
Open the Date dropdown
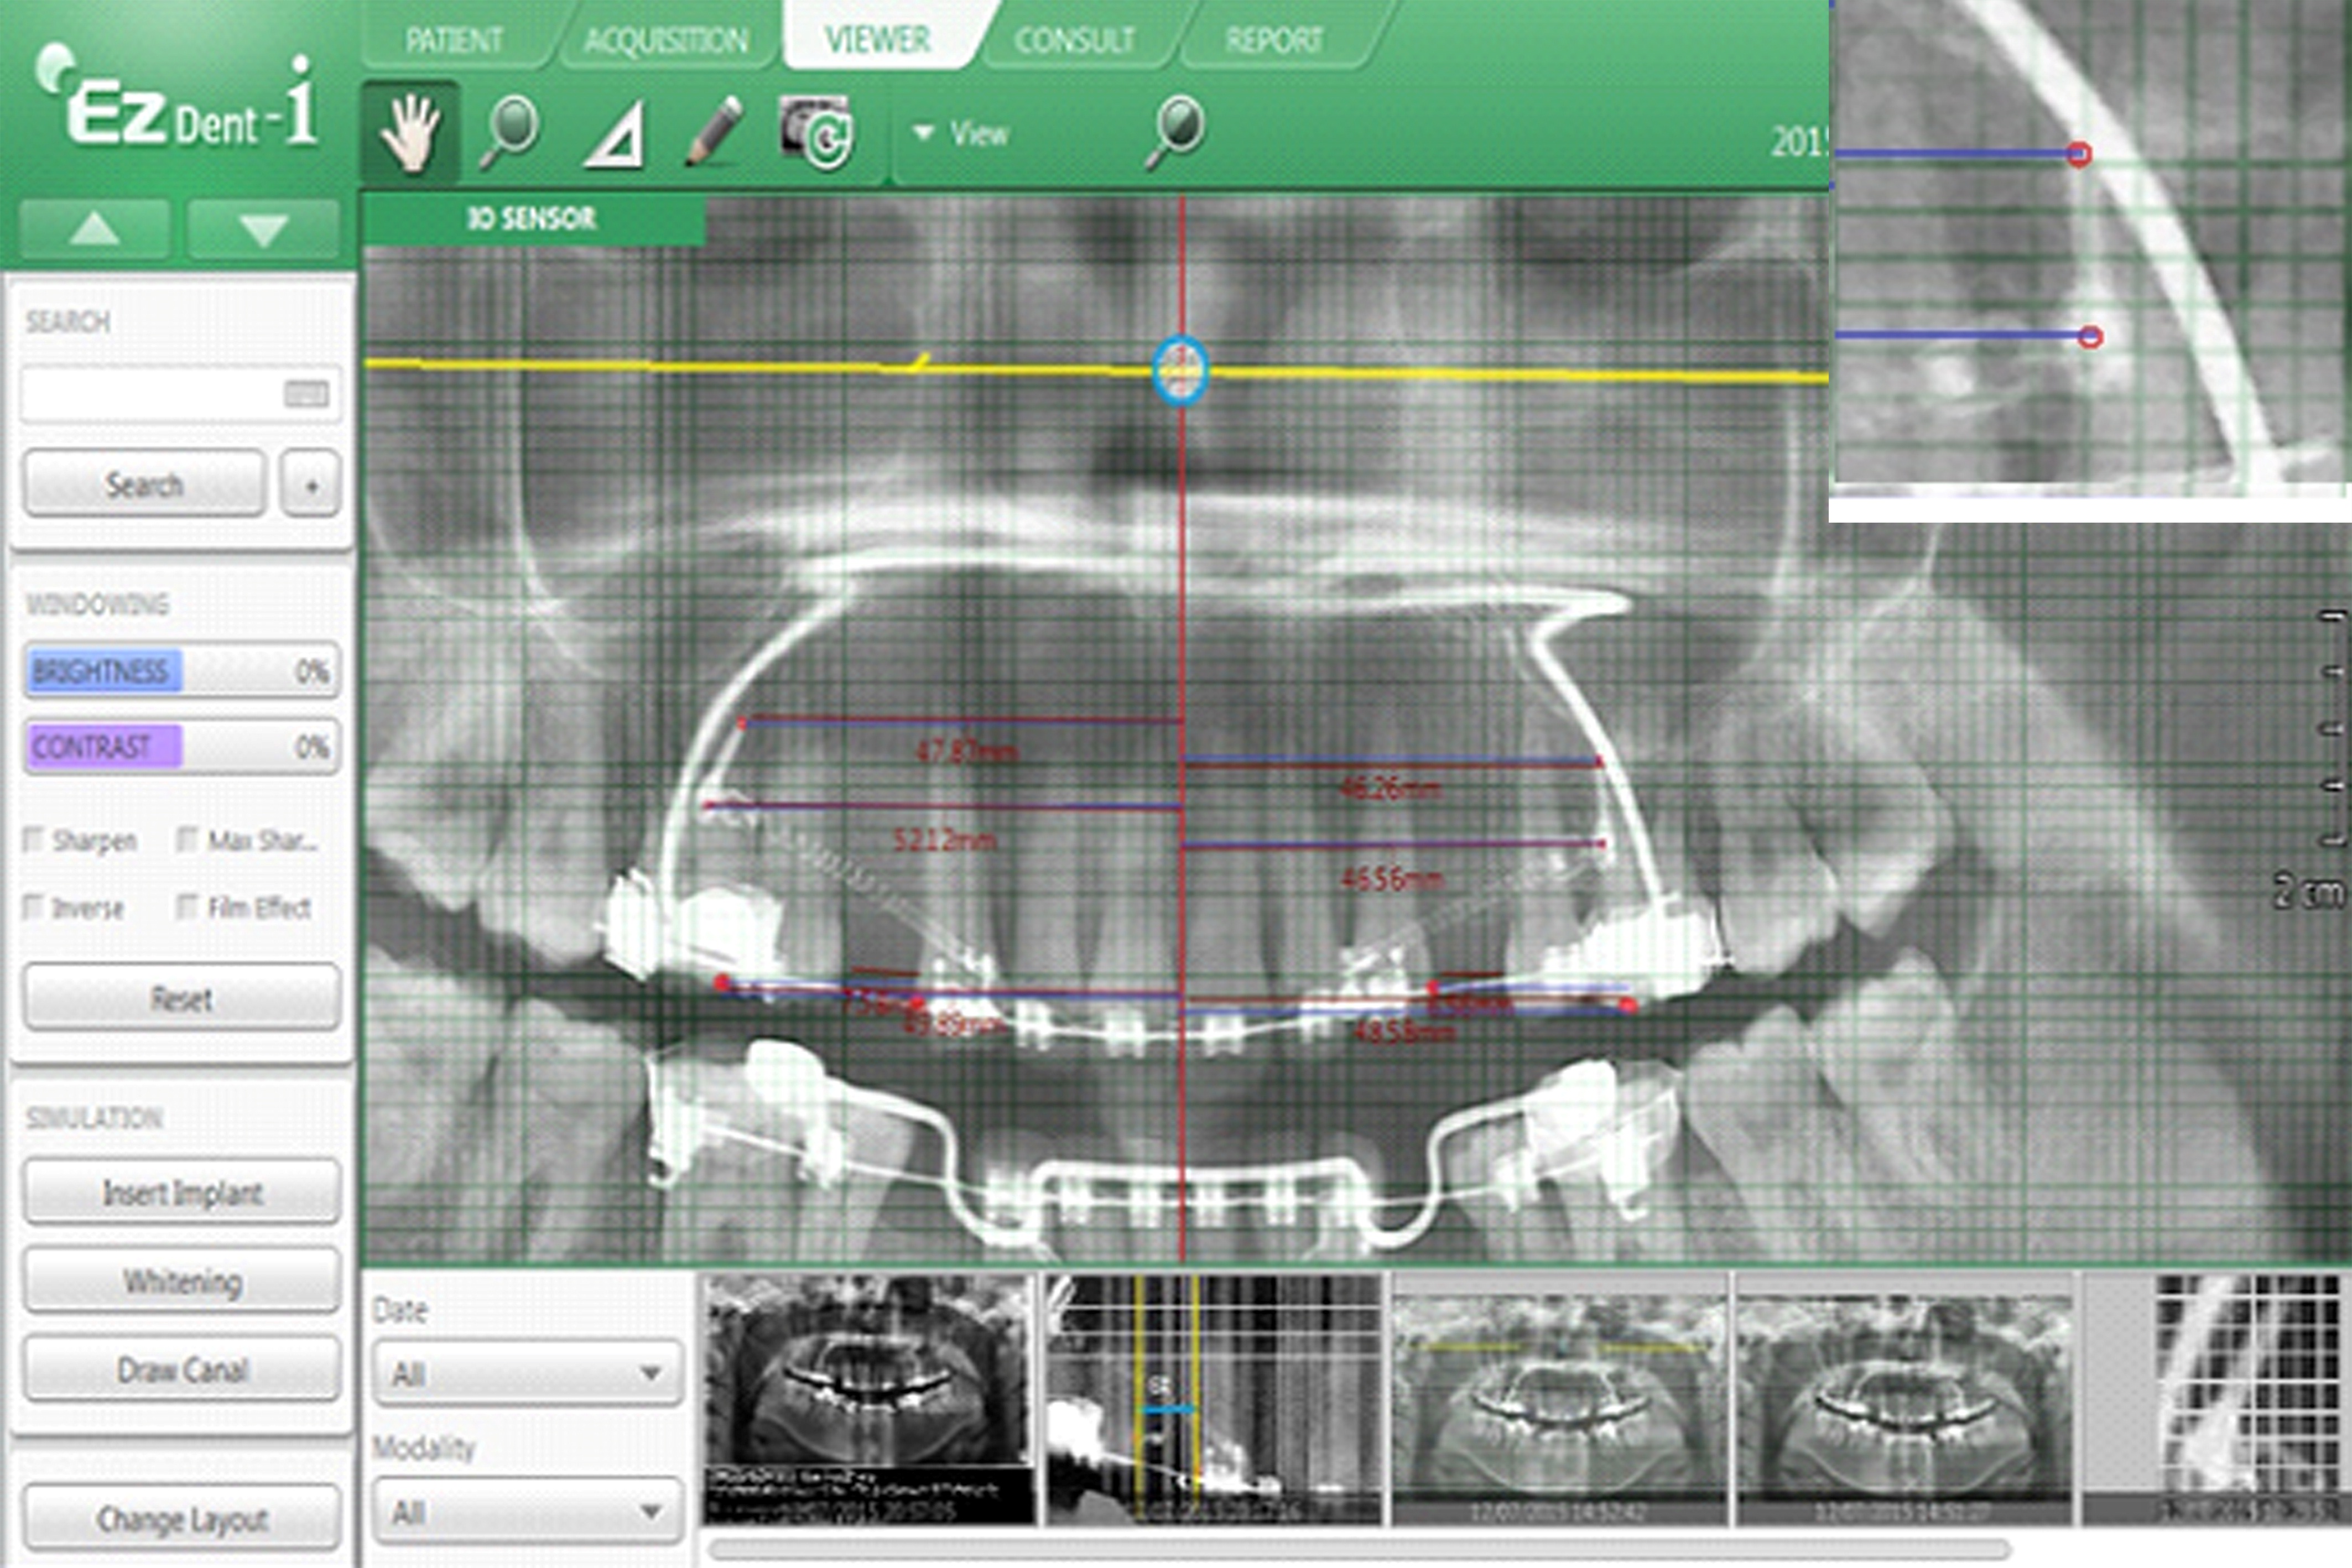point(527,1373)
